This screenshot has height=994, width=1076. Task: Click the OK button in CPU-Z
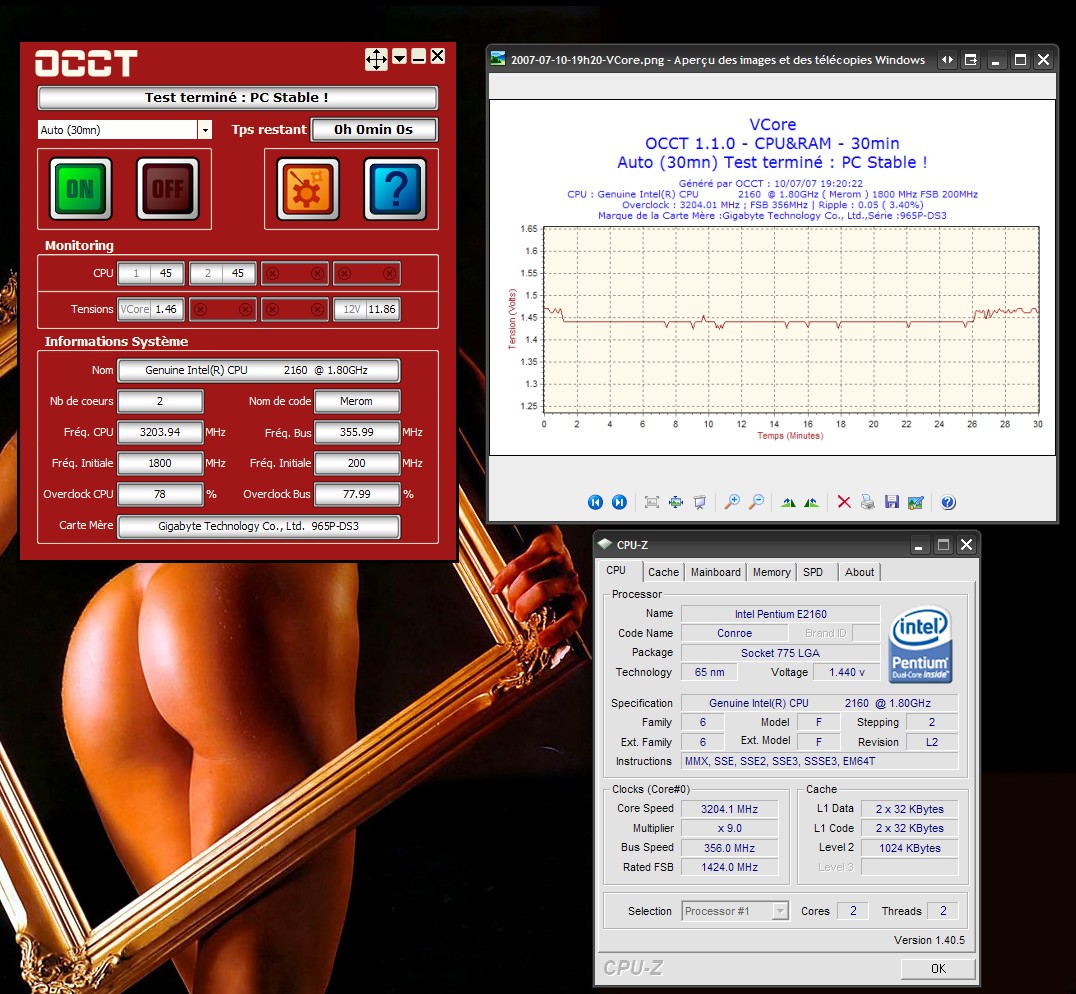[938, 968]
